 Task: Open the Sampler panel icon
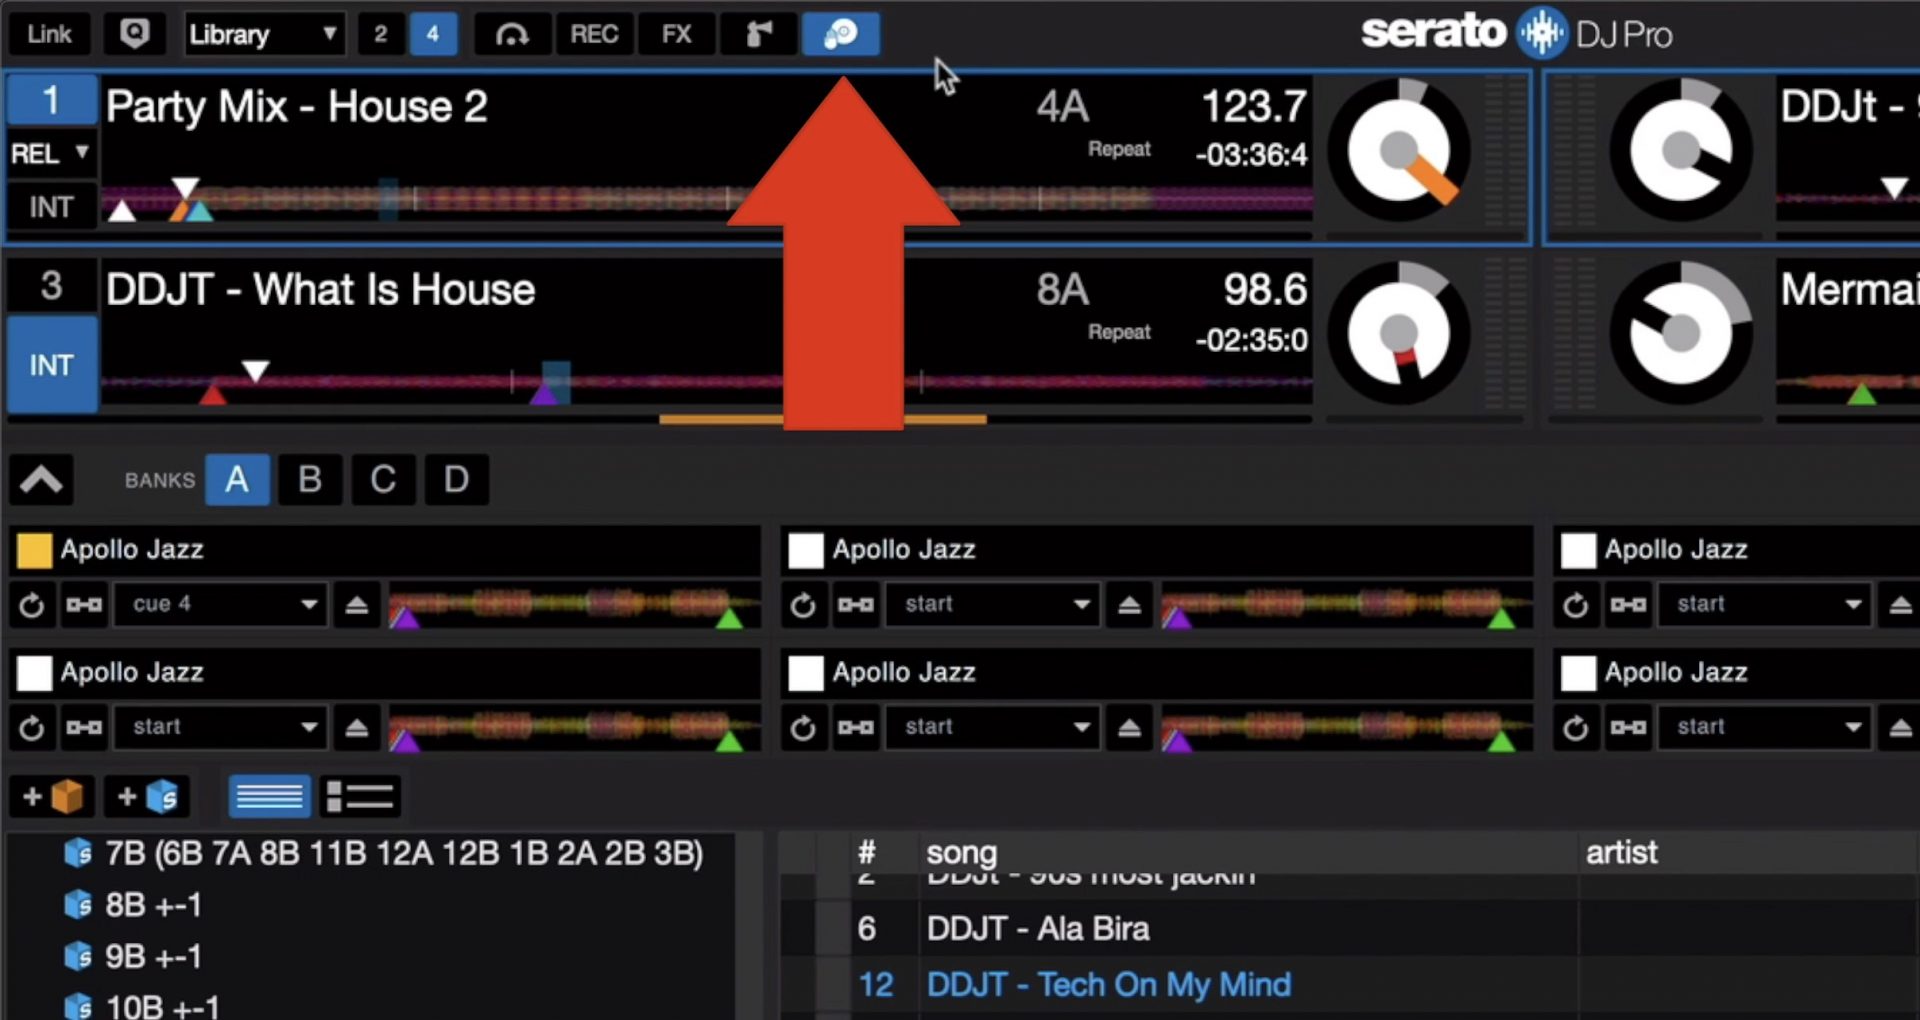(x=840, y=34)
